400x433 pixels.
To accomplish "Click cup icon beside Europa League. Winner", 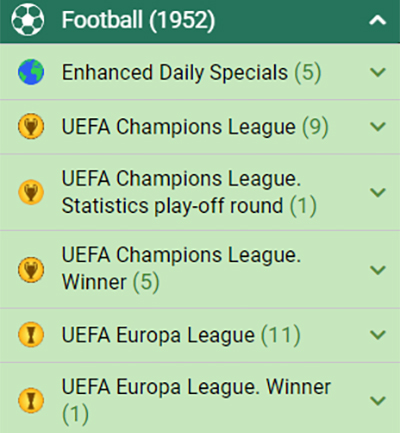I will [31, 400].
